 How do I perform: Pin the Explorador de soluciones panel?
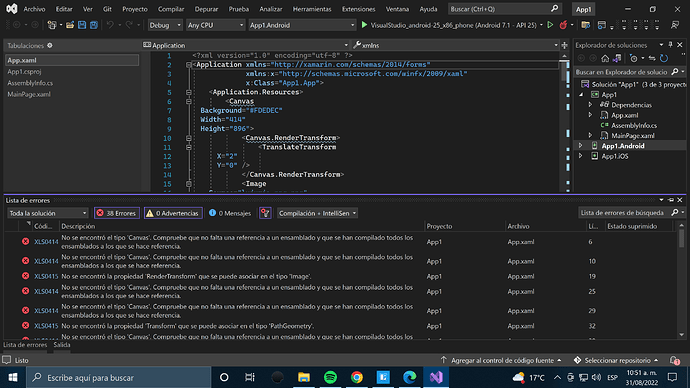click(x=671, y=45)
